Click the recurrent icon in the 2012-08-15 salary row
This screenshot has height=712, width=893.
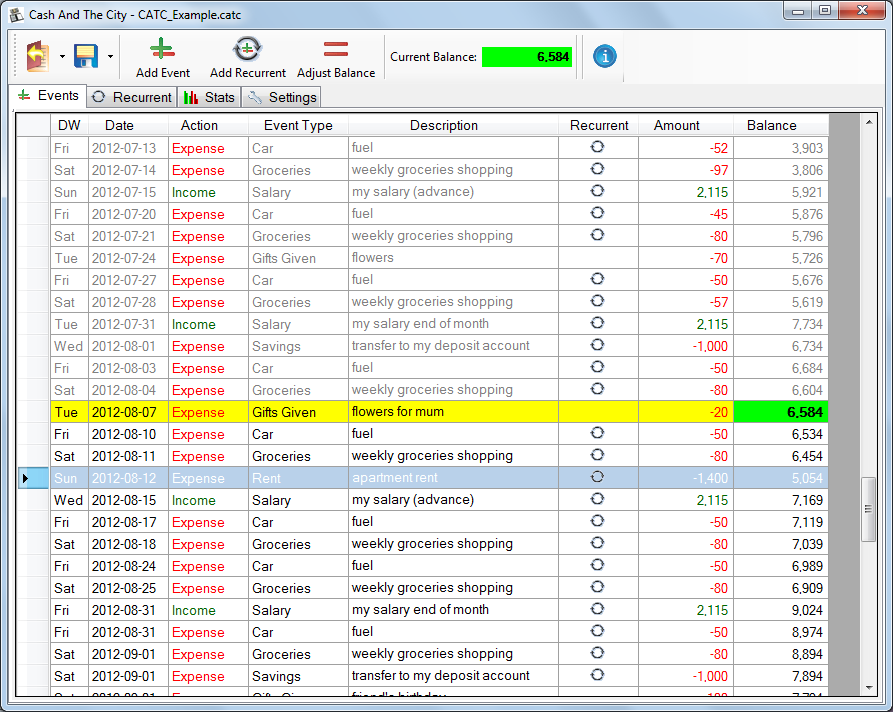597,499
